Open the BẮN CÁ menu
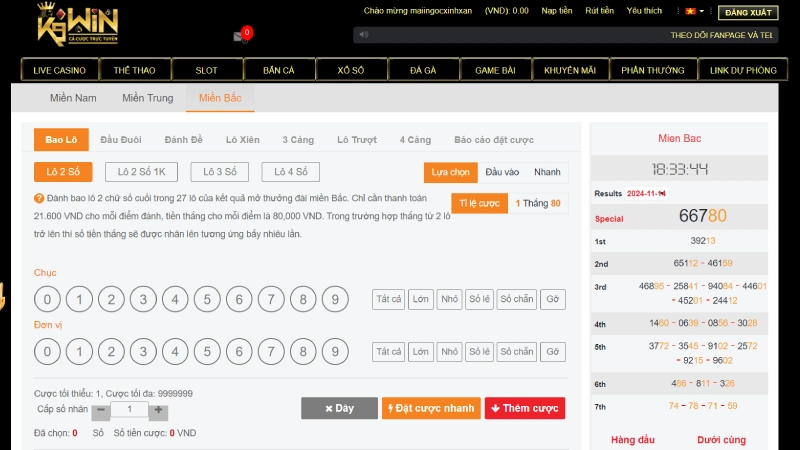Screen dimensions: 800x450 tap(279, 70)
